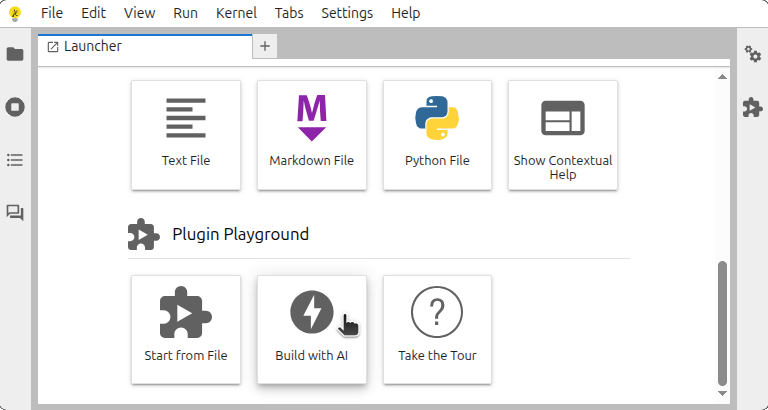768x410 pixels.
Task: Launch Build with AI card
Action: (312, 330)
